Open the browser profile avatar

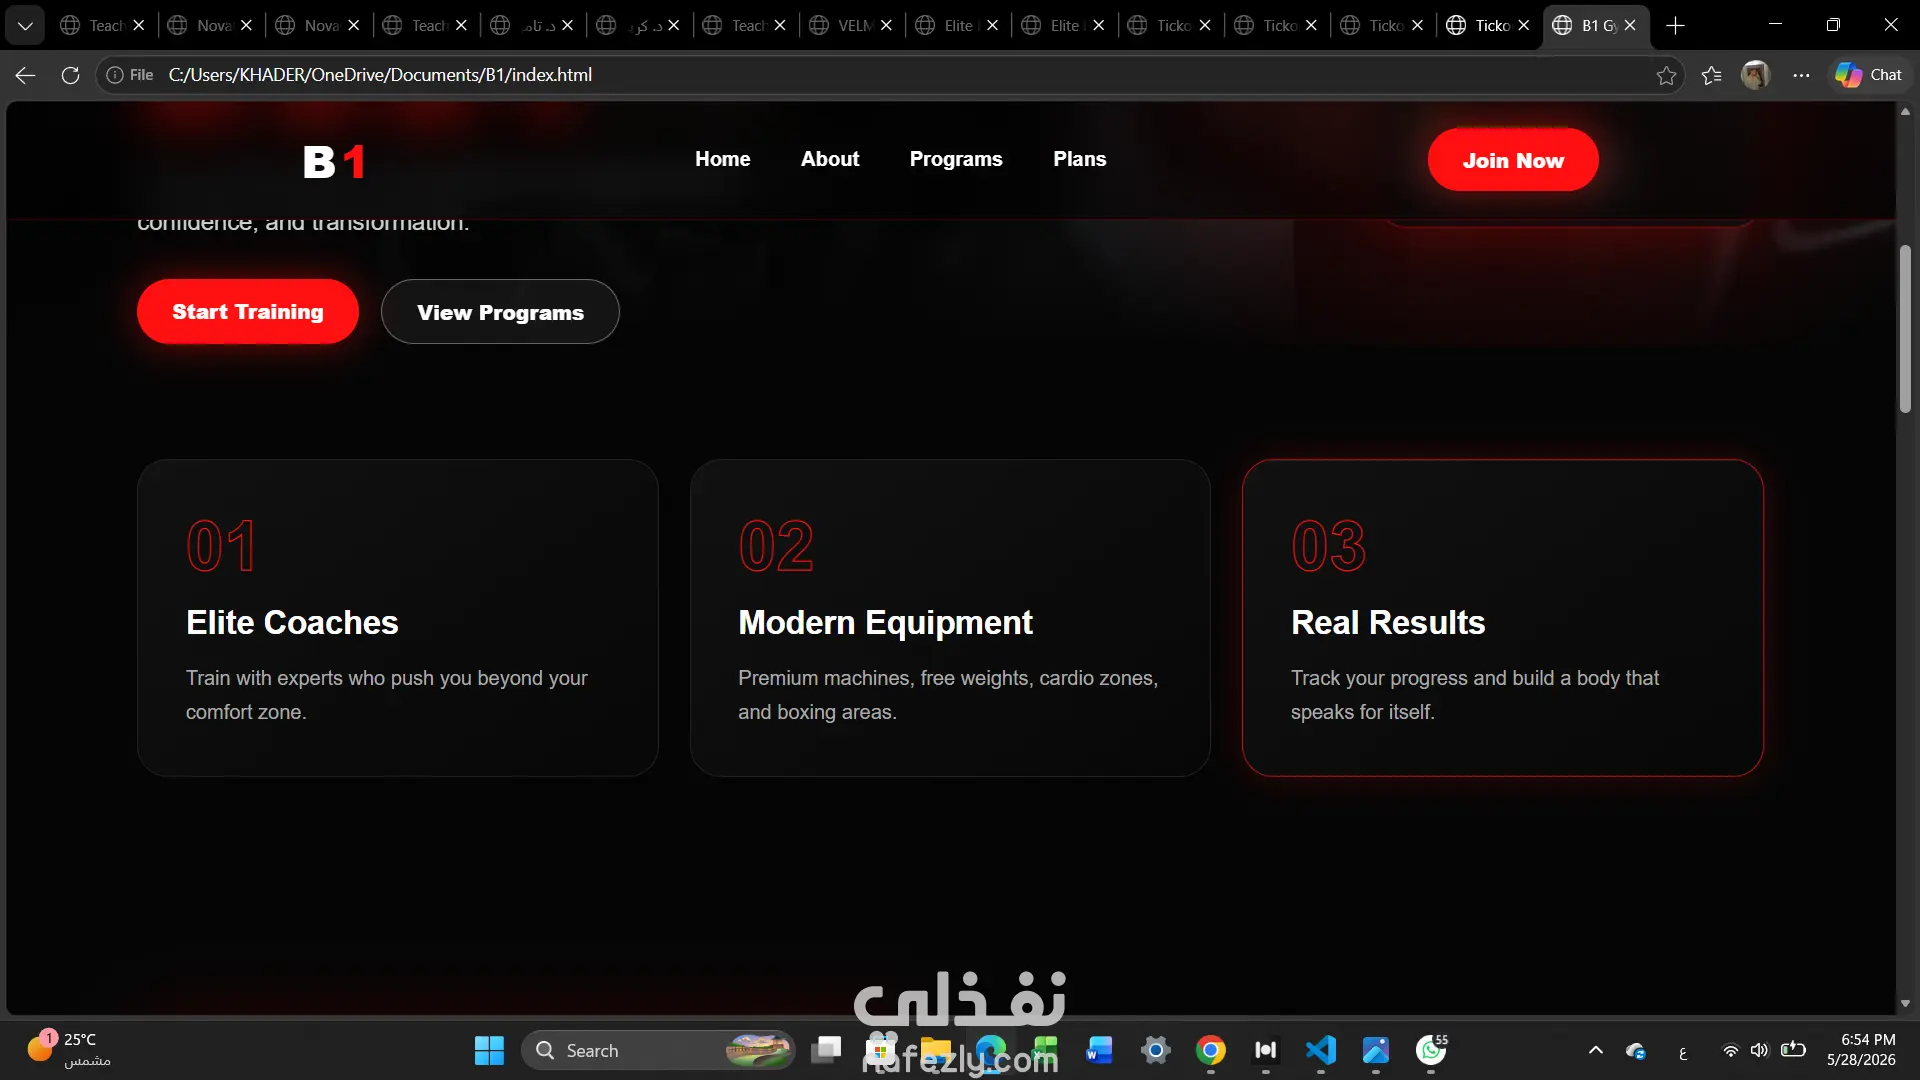(1756, 75)
